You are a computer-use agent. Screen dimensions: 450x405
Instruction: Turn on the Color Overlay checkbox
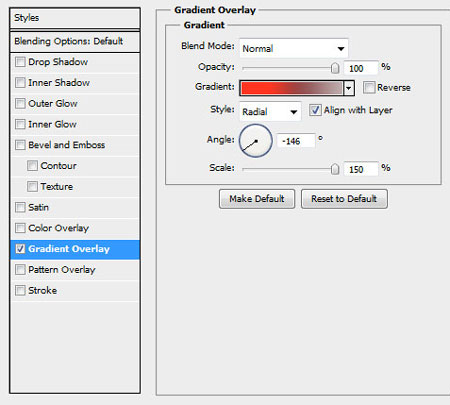(x=20, y=228)
